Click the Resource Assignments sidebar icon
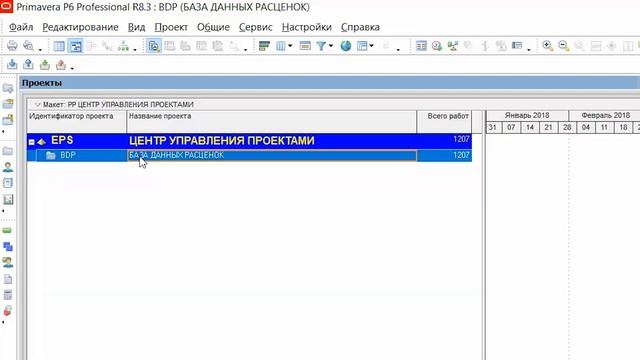 (x=8, y=262)
